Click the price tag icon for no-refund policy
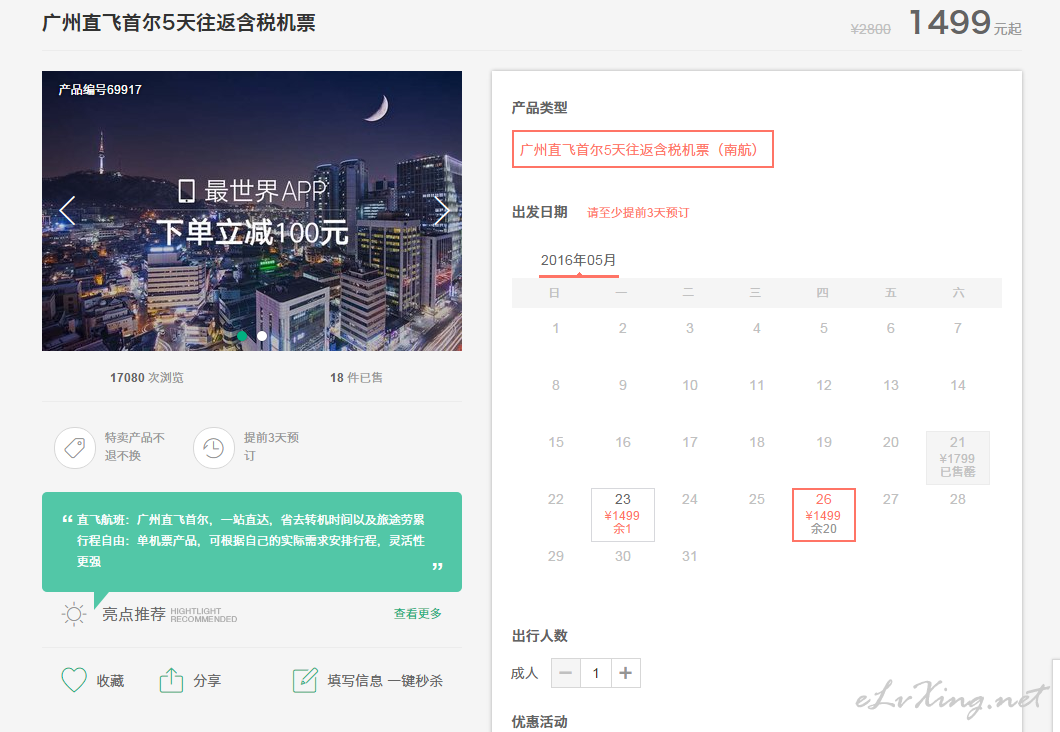The height and width of the screenshot is (732, 1060). point(74,447)
